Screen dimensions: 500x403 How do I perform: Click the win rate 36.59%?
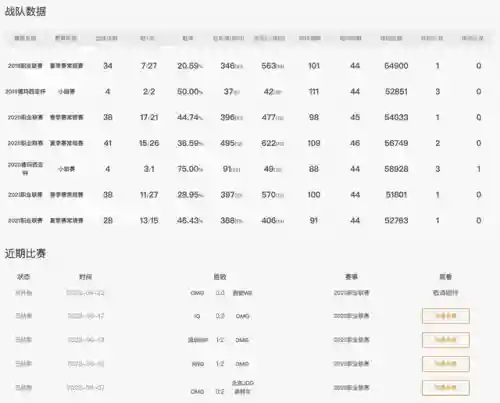click(x=190, y=143)
